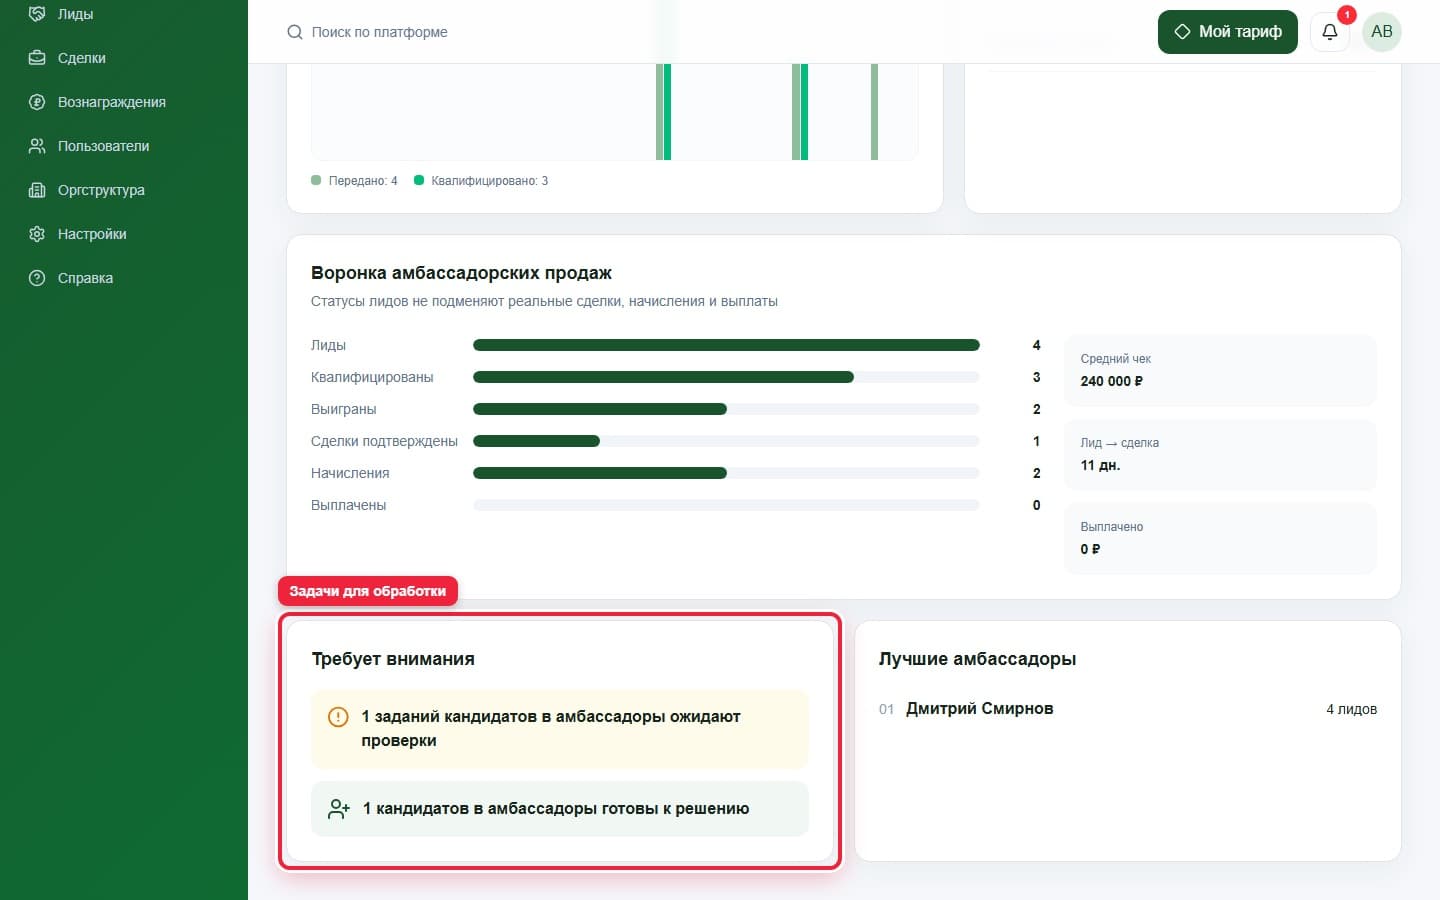This screenshot has width=1440, height=900.
Task: Click the Квалифицированы funnel progress bar
Action: 726,377
